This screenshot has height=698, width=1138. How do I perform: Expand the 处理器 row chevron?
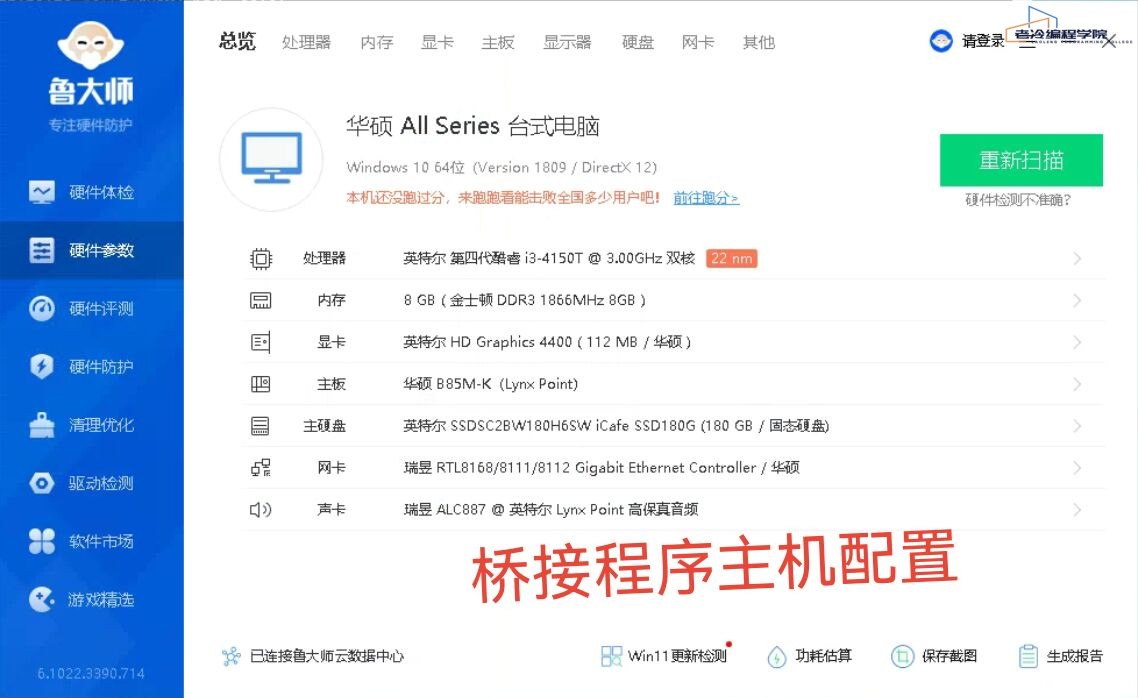(x=1077, y=258)
